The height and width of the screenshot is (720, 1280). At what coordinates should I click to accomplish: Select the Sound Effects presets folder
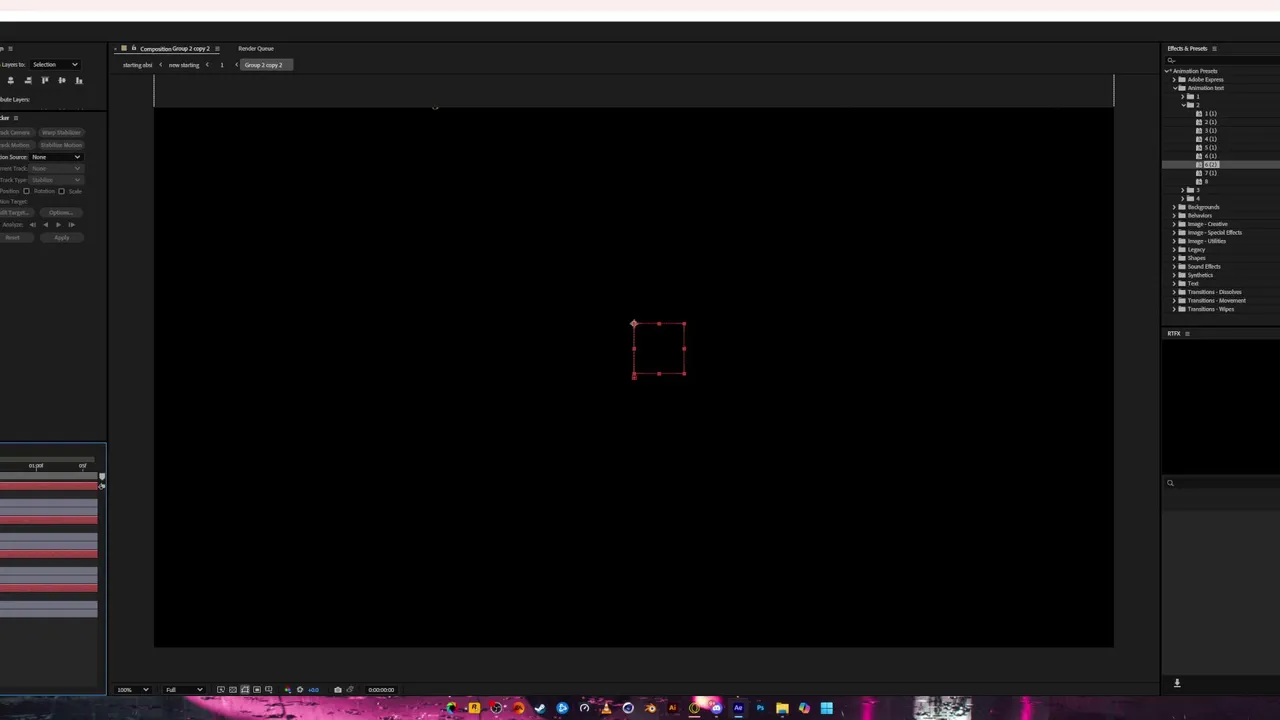click(x=1204, y=267)
